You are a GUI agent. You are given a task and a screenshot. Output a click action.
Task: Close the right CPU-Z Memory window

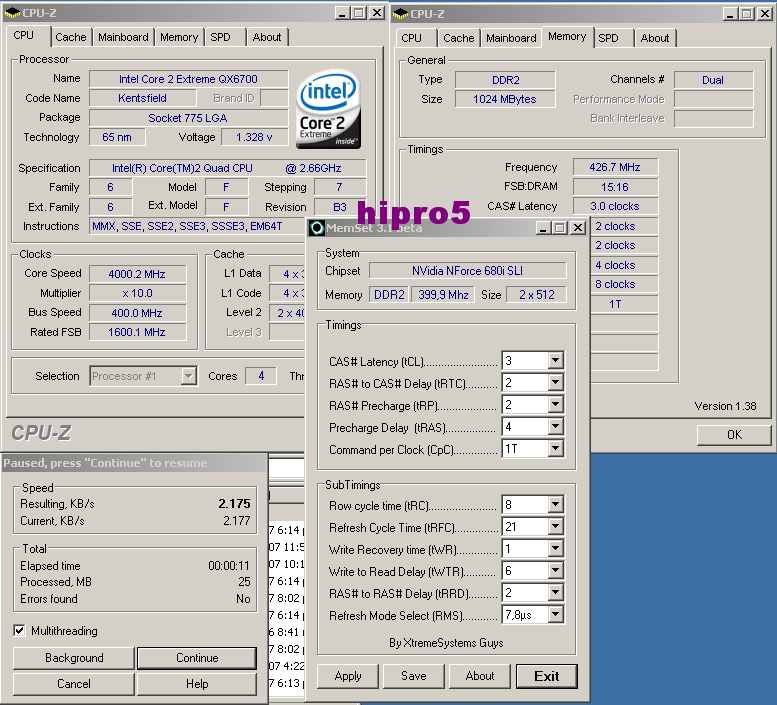[x=765, y=14]
